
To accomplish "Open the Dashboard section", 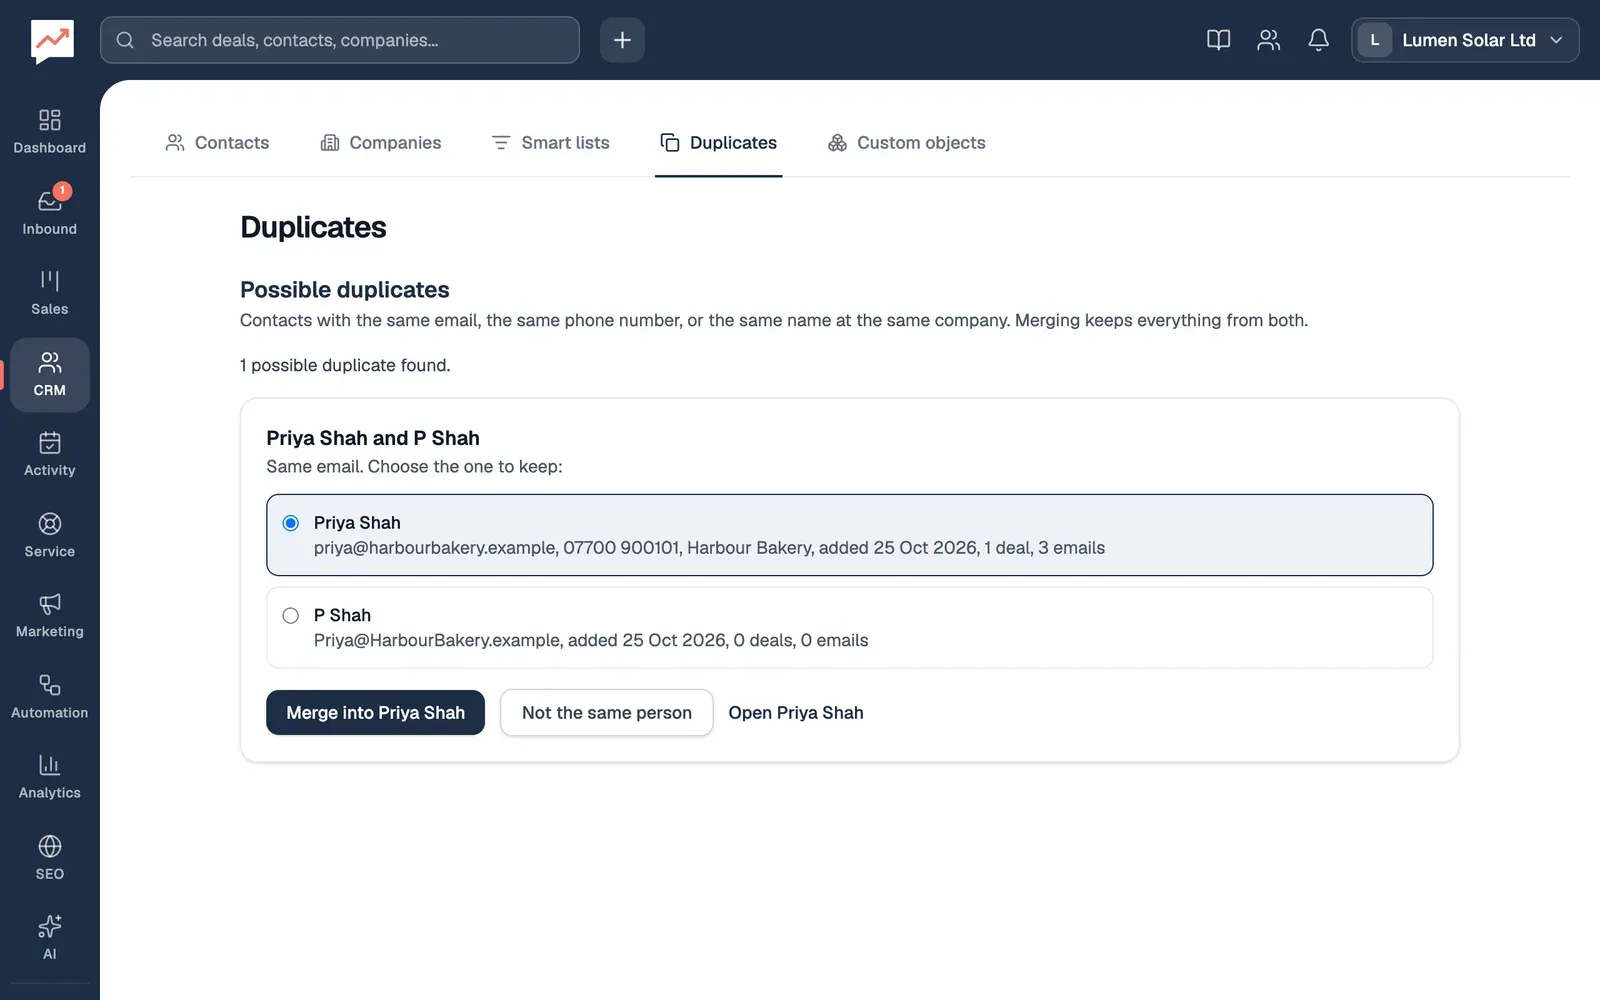I will [x=50, y=132].
